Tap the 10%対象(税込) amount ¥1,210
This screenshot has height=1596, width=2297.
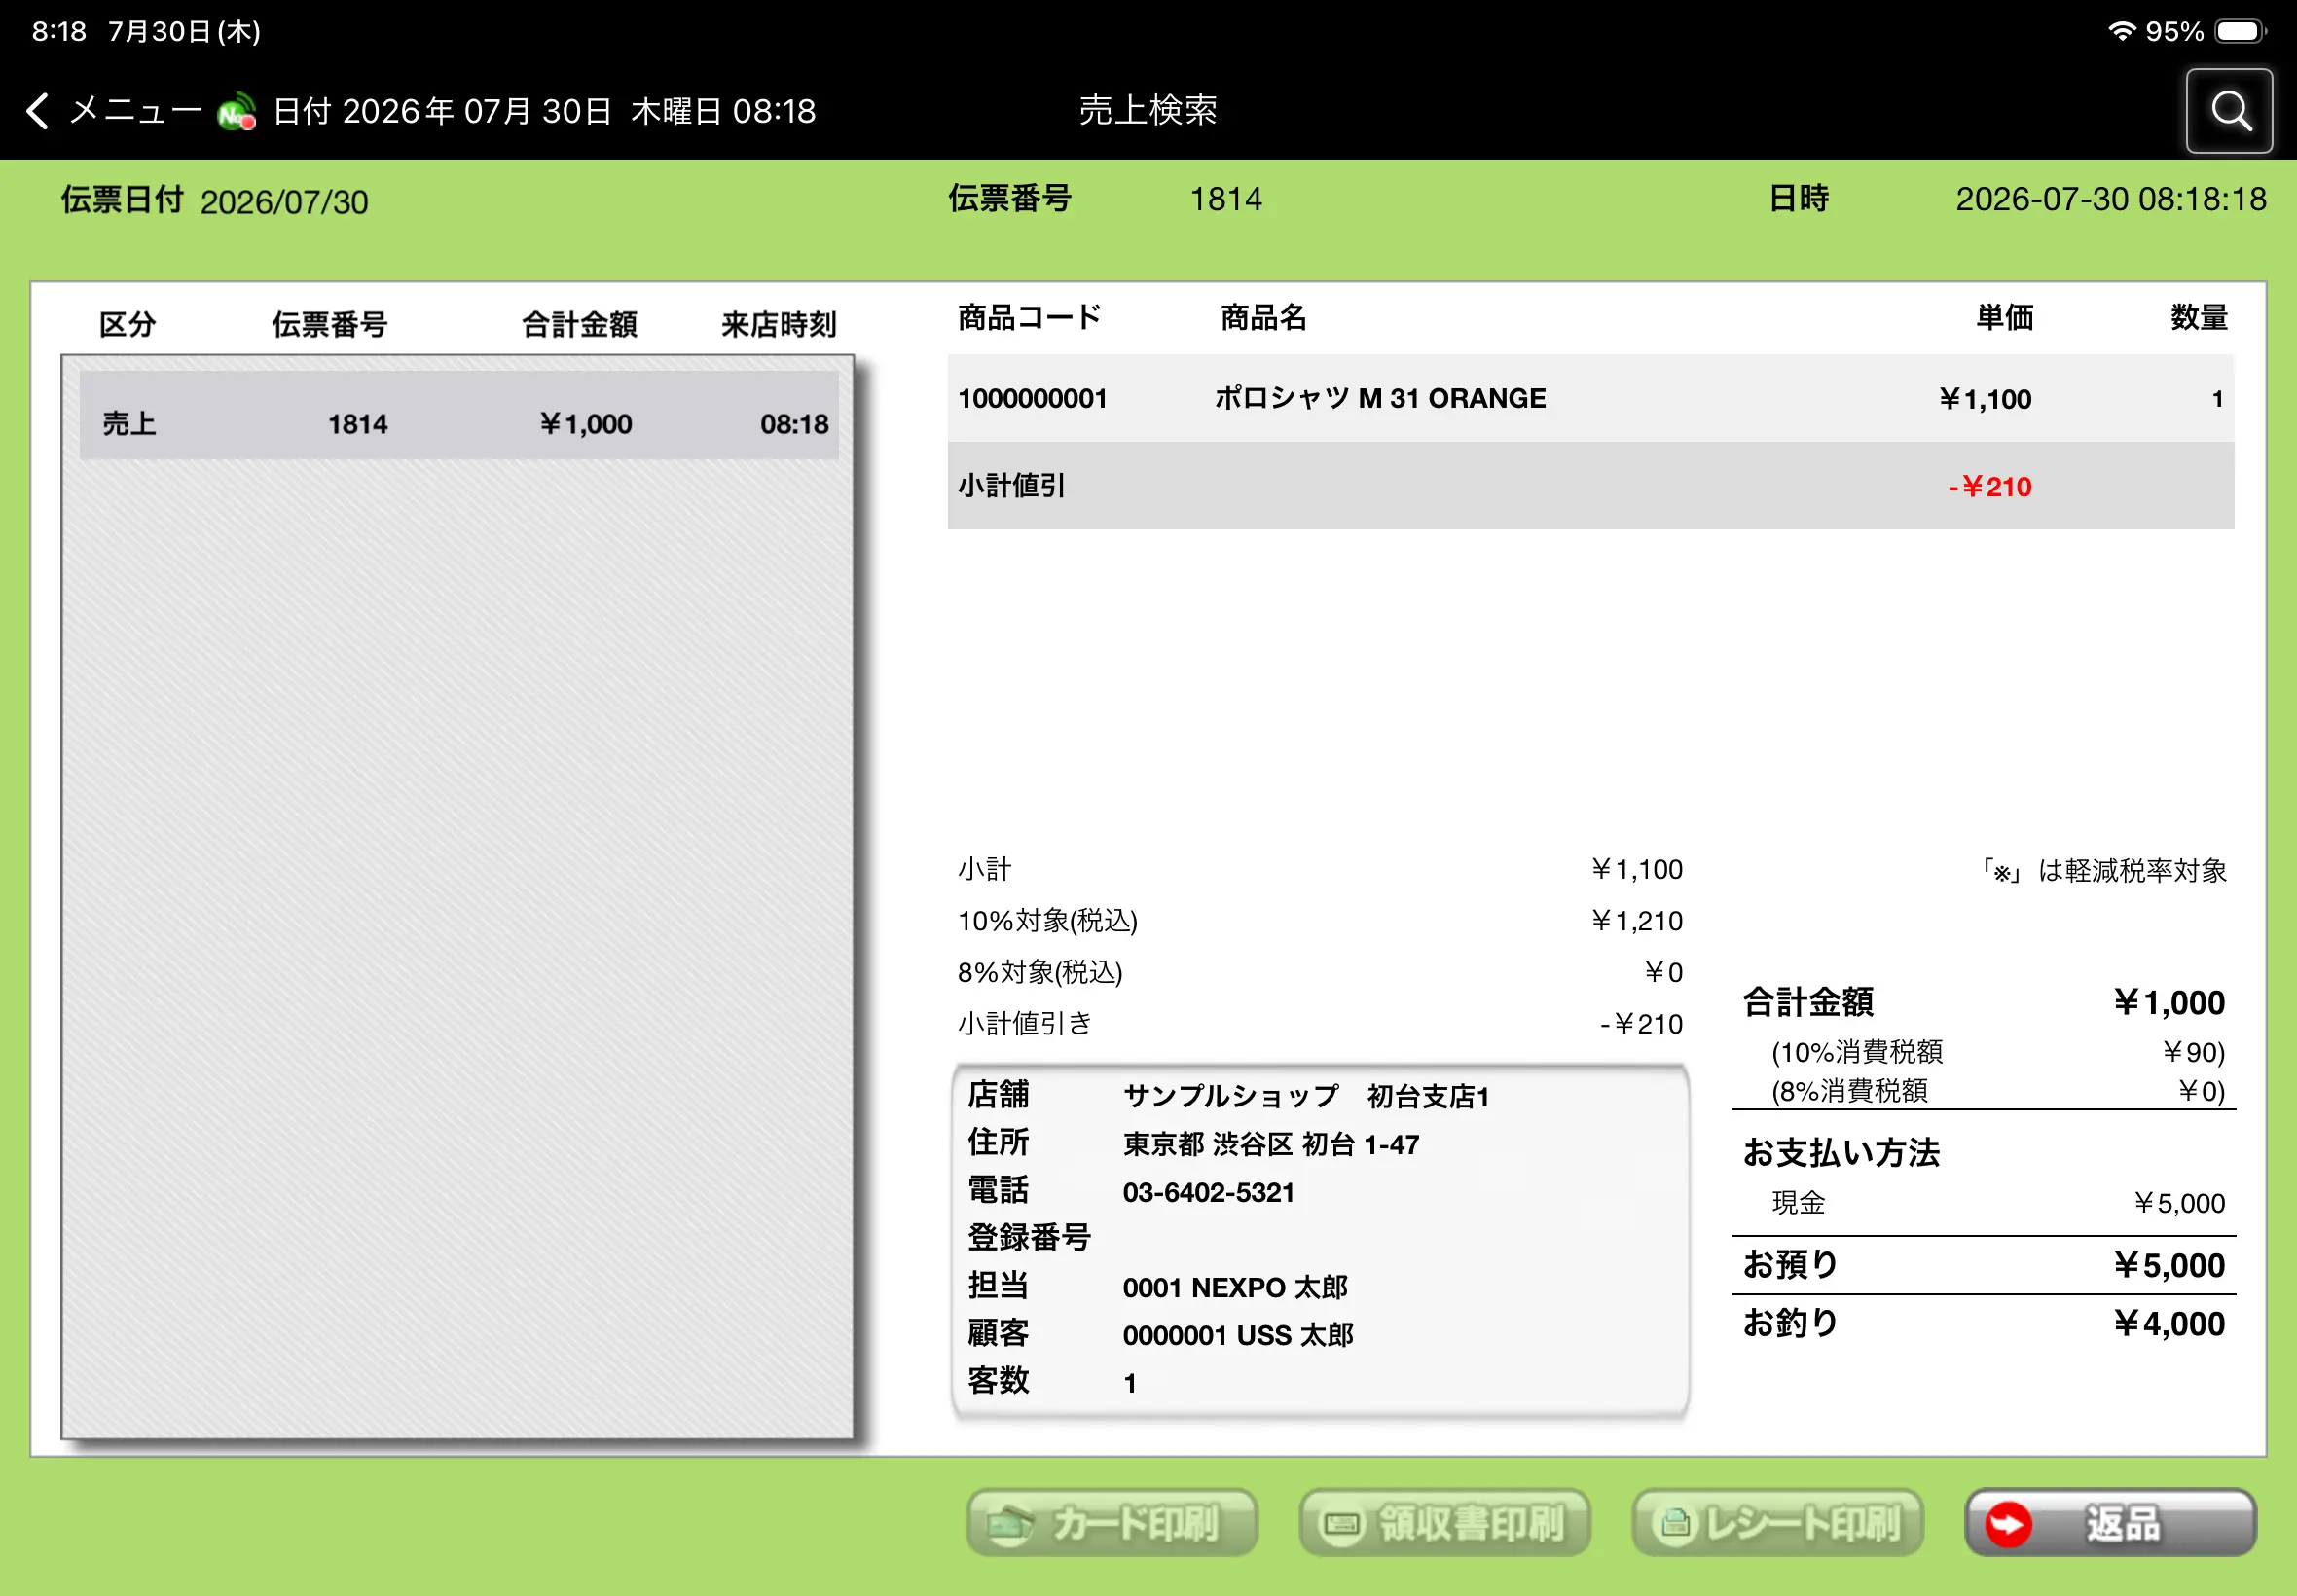[1637, 921]
